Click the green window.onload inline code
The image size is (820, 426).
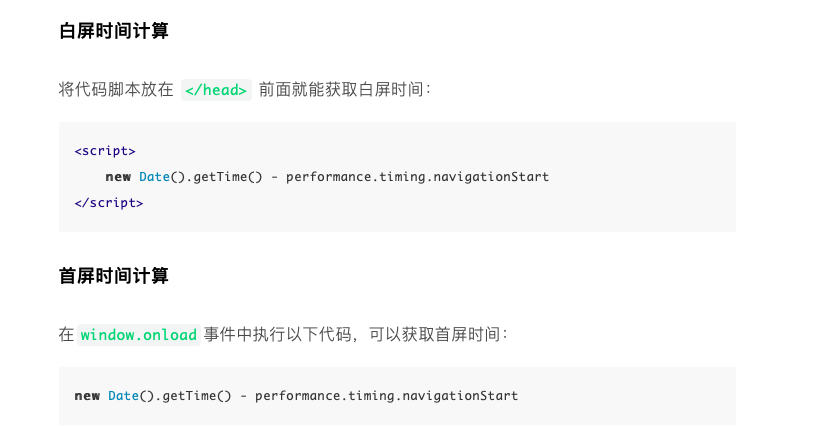tap(139, 335)
